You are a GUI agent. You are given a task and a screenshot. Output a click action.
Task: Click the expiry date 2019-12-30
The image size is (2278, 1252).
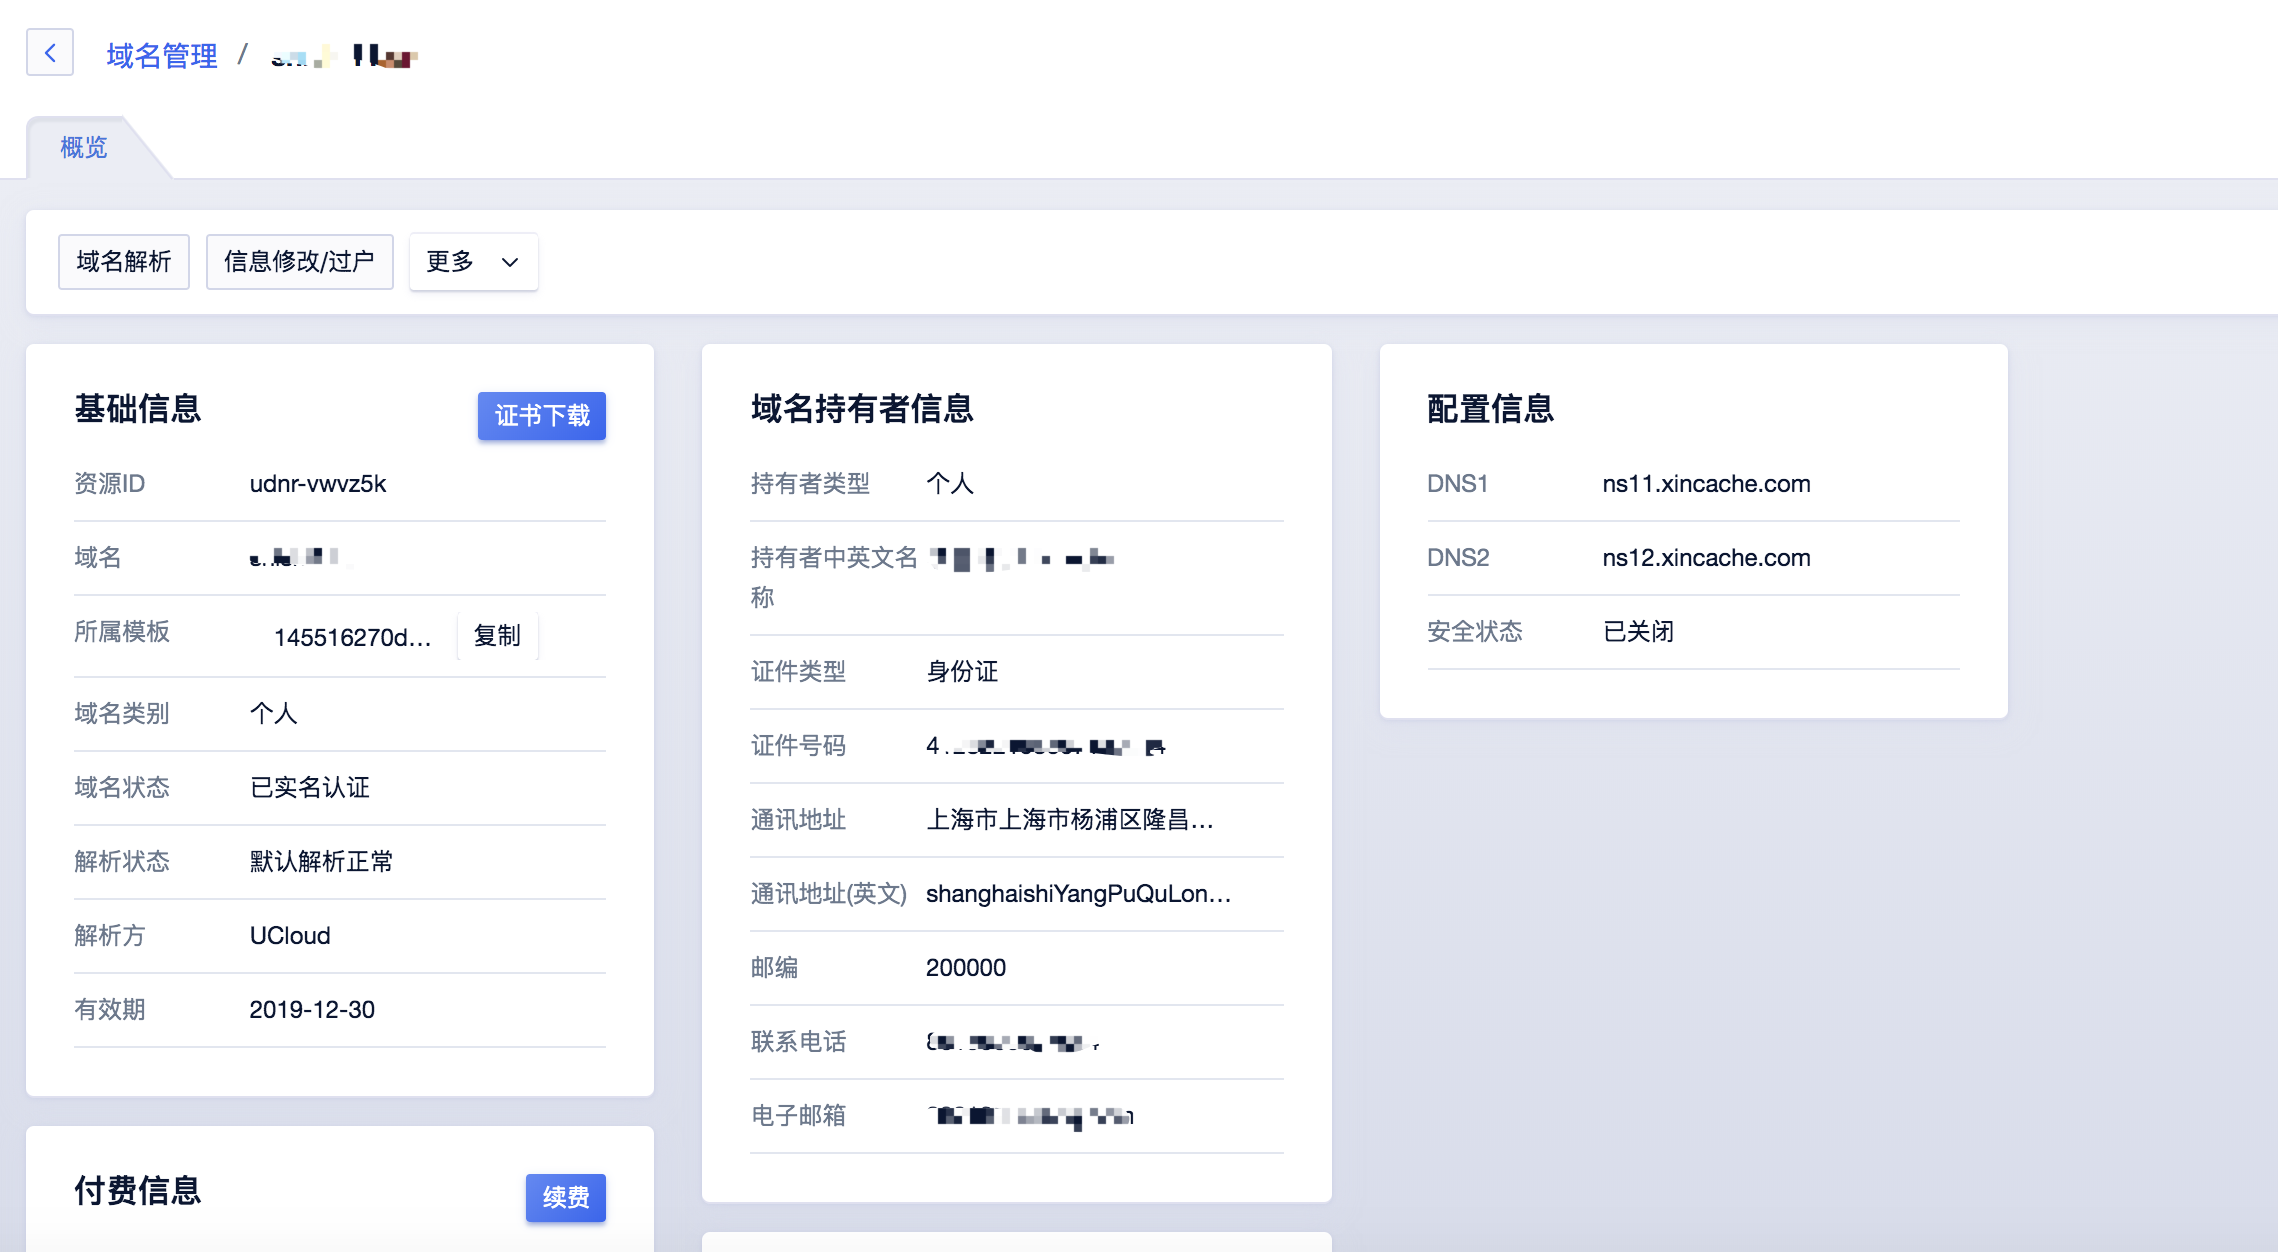click(x=312, y=1010)
